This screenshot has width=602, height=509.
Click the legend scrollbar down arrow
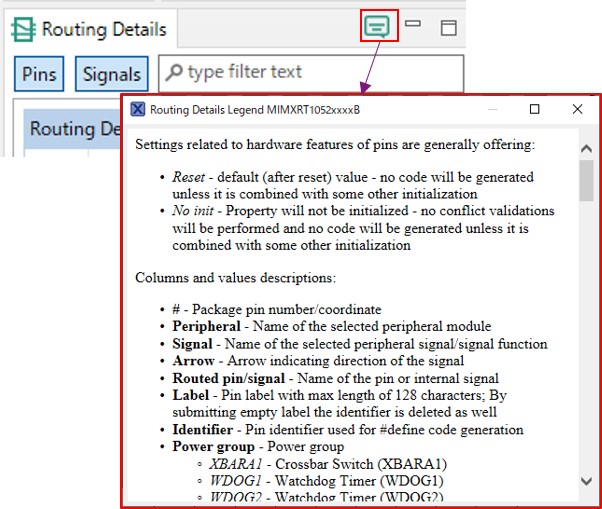587,481
